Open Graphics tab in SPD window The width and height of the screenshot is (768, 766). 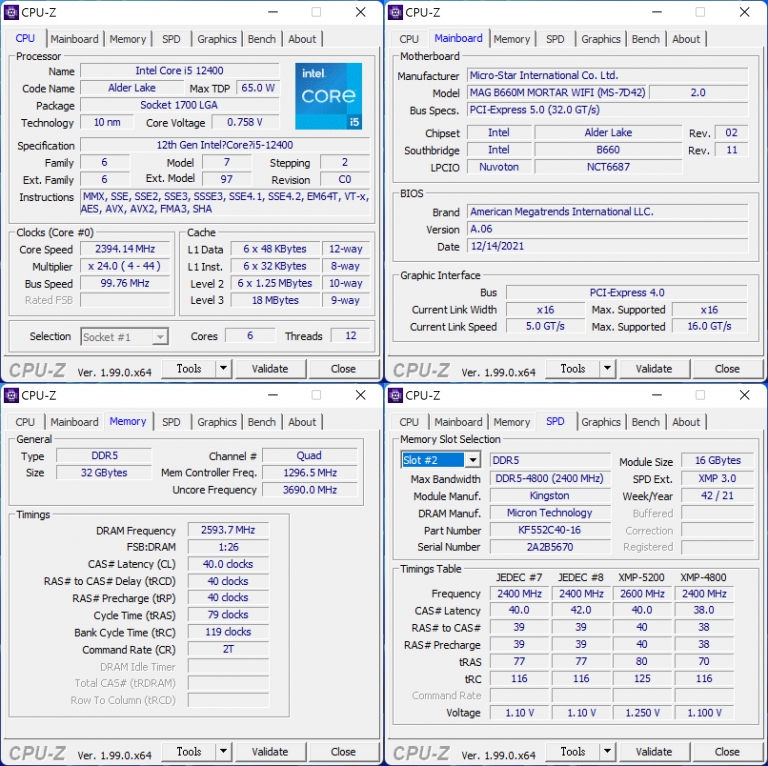pyautogui.click(x=601, y=422)
